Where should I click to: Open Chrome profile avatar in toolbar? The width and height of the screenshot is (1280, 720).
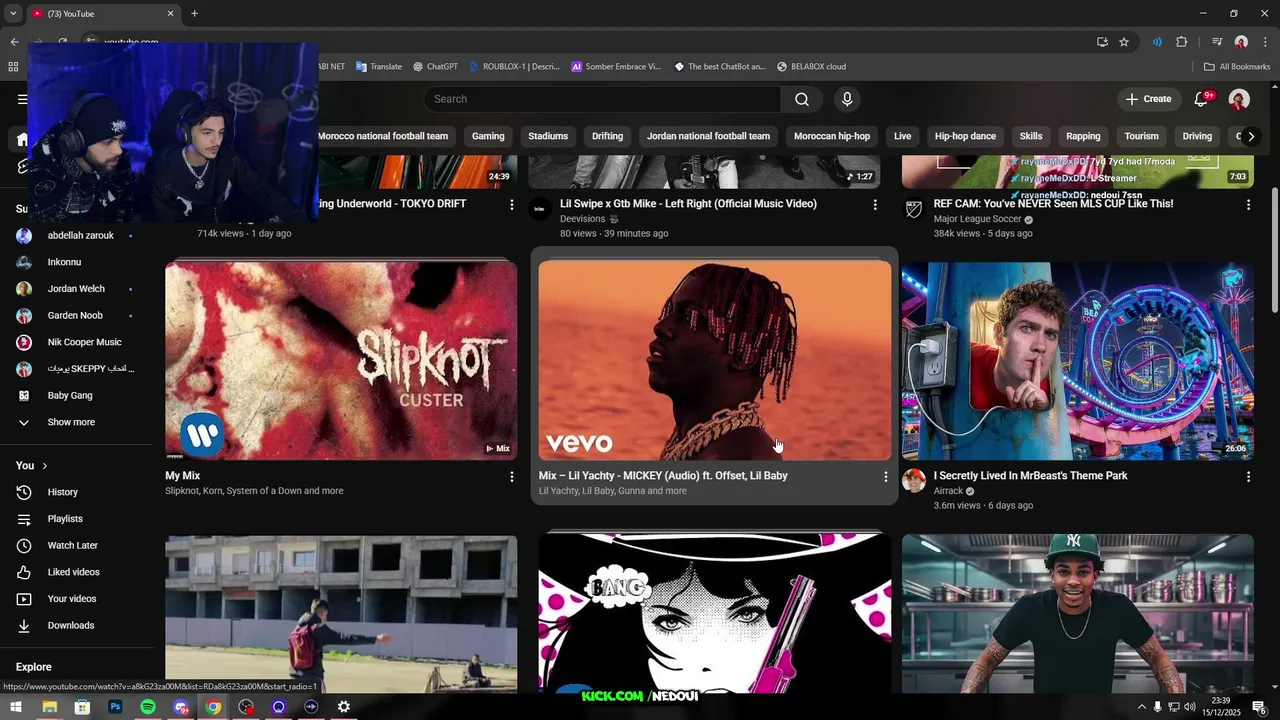[x=1241, y=42]
